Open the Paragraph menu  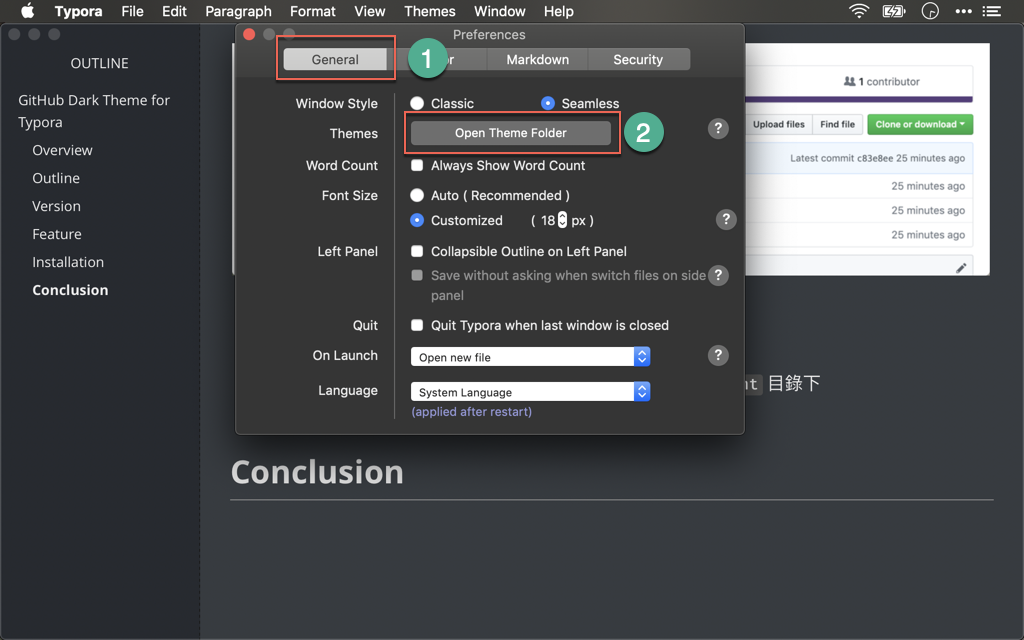tap(238, 11)
